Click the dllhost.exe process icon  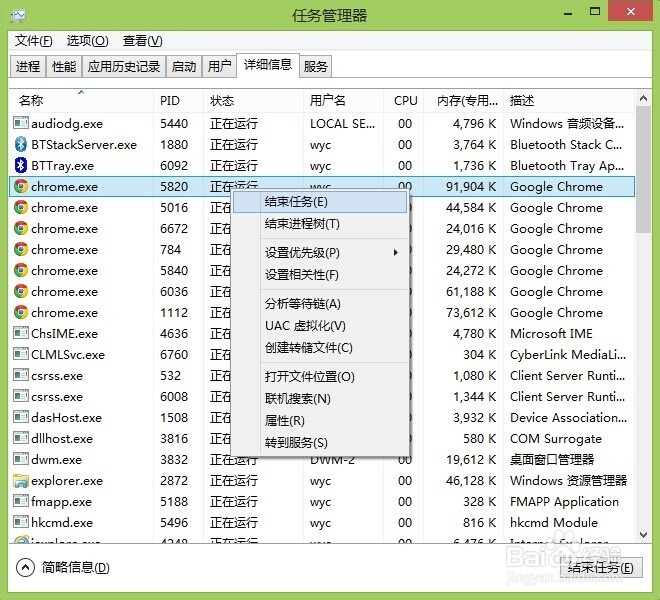click(x=21, y=438)
